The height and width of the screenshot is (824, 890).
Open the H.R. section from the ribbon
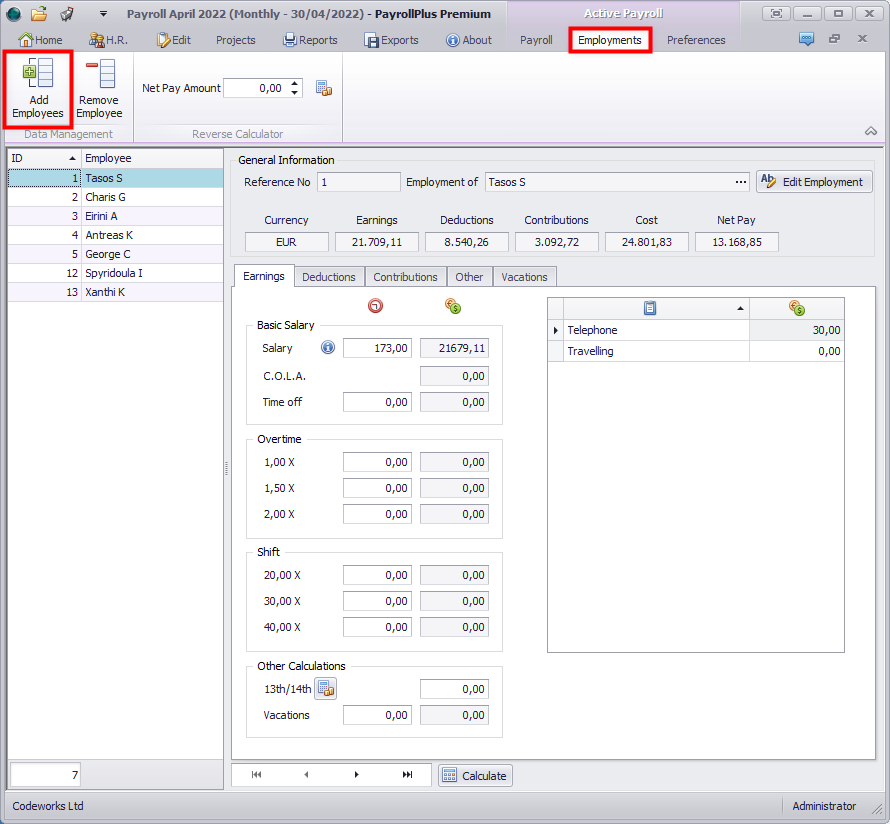[98, 40]
